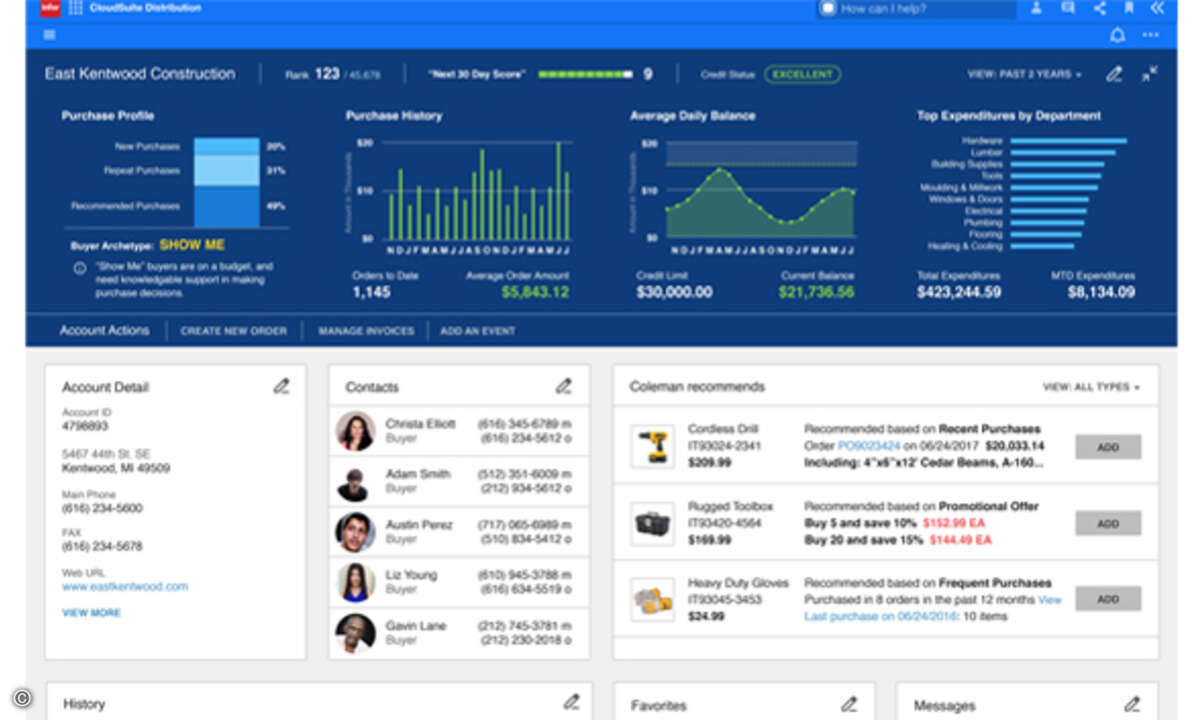Screen dimensions: 1200x720
Task: Select the $30,000.00 credit limit value
Action: tap(675, 292)
